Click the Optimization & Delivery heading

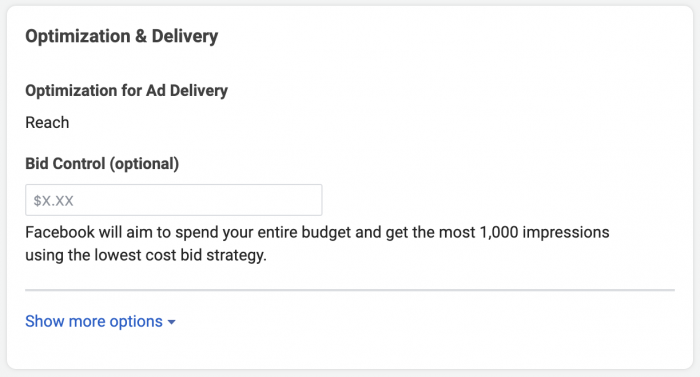pos(121,36)
